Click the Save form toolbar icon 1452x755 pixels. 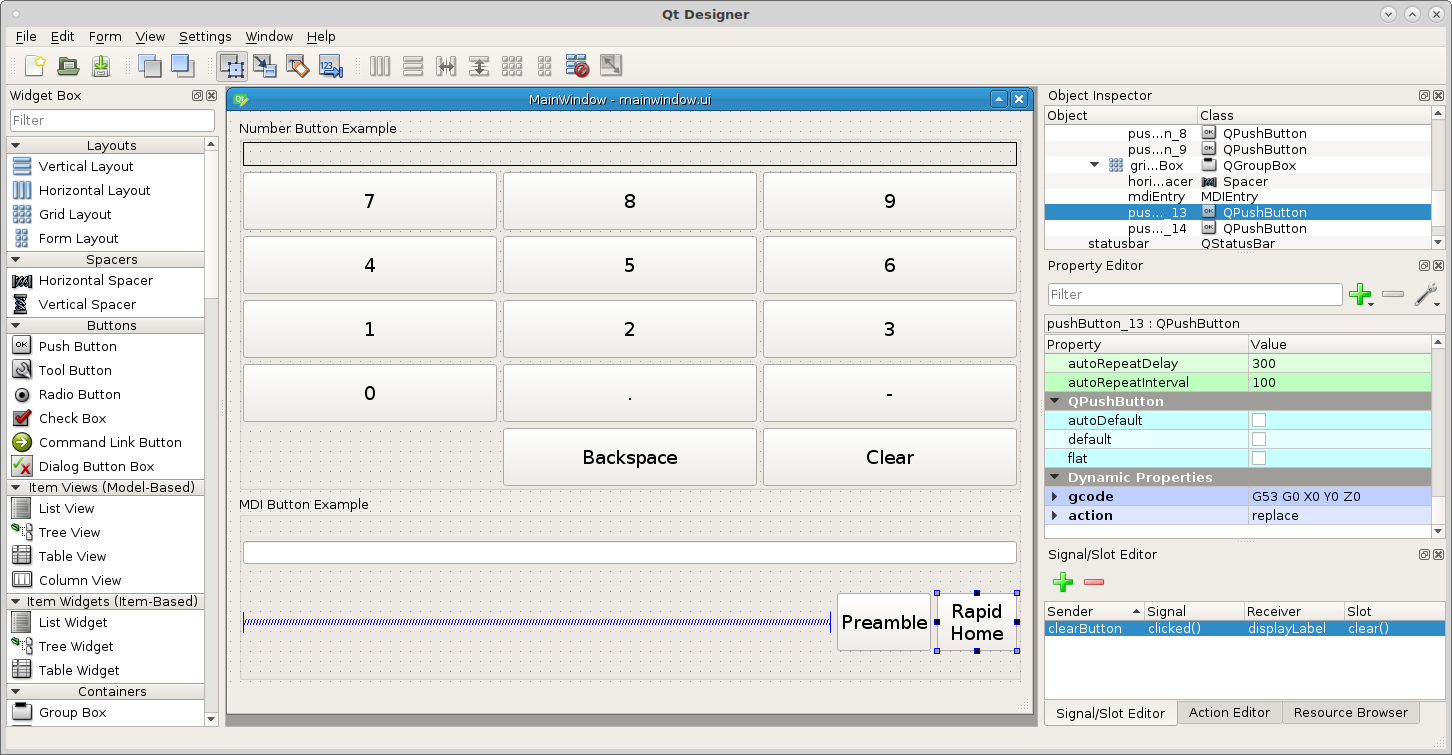[101, 67]
